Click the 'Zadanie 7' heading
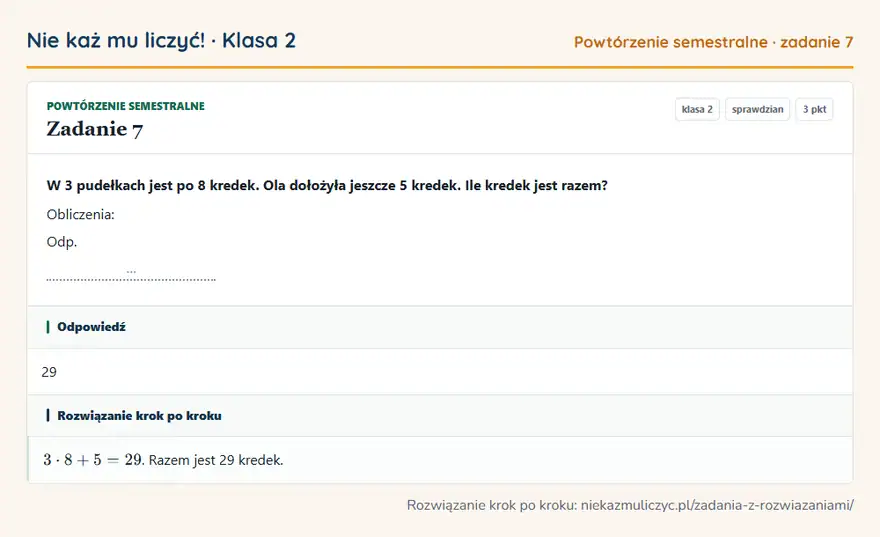Screen dimensions: 880x537 point(95,130)
